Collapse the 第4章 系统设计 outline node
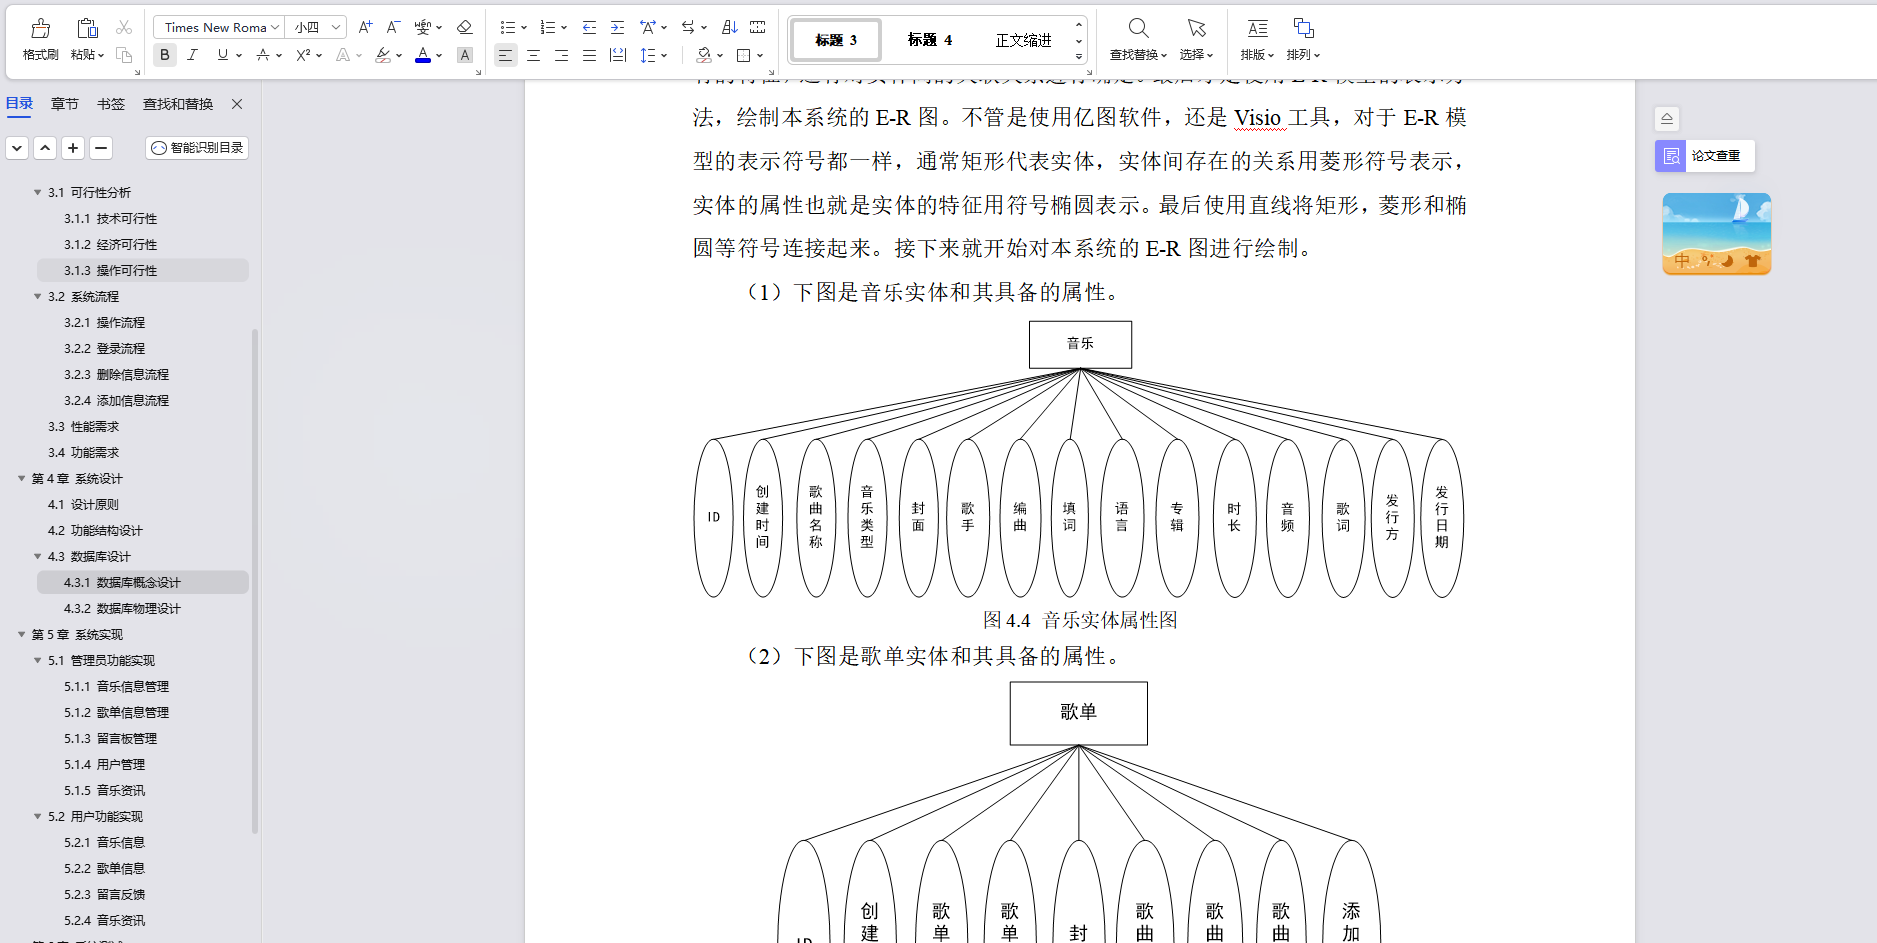This screenshot has width=1877, height=943. (x=22, y=478)
